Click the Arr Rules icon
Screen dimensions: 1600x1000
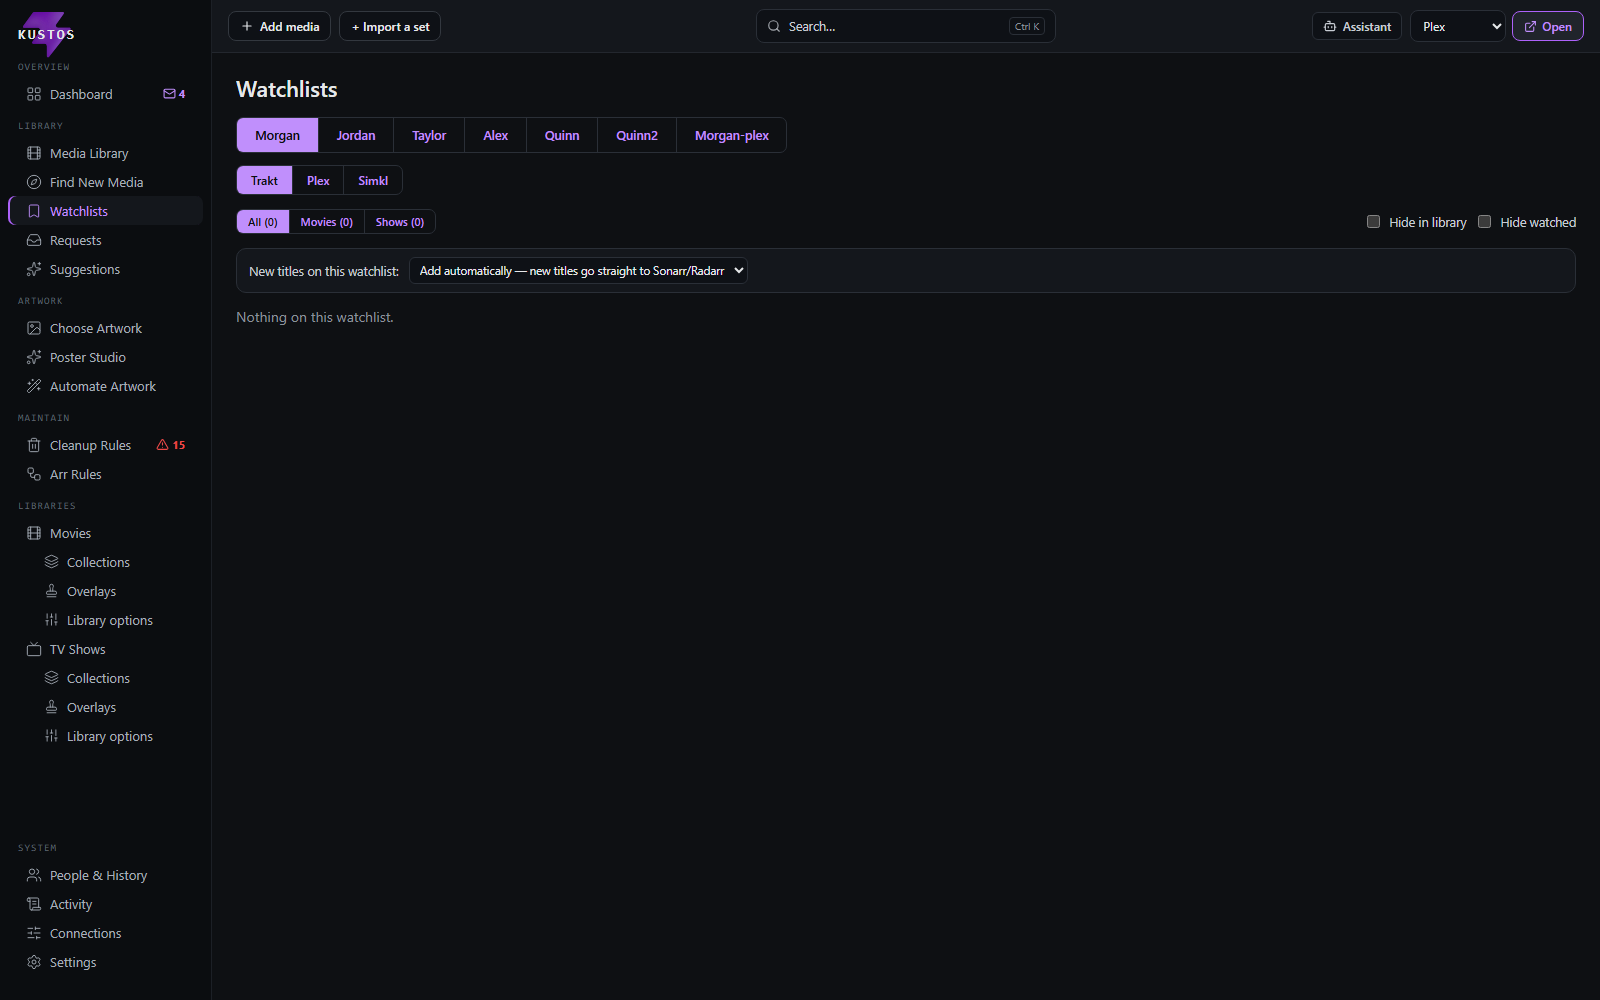(34, 474)
